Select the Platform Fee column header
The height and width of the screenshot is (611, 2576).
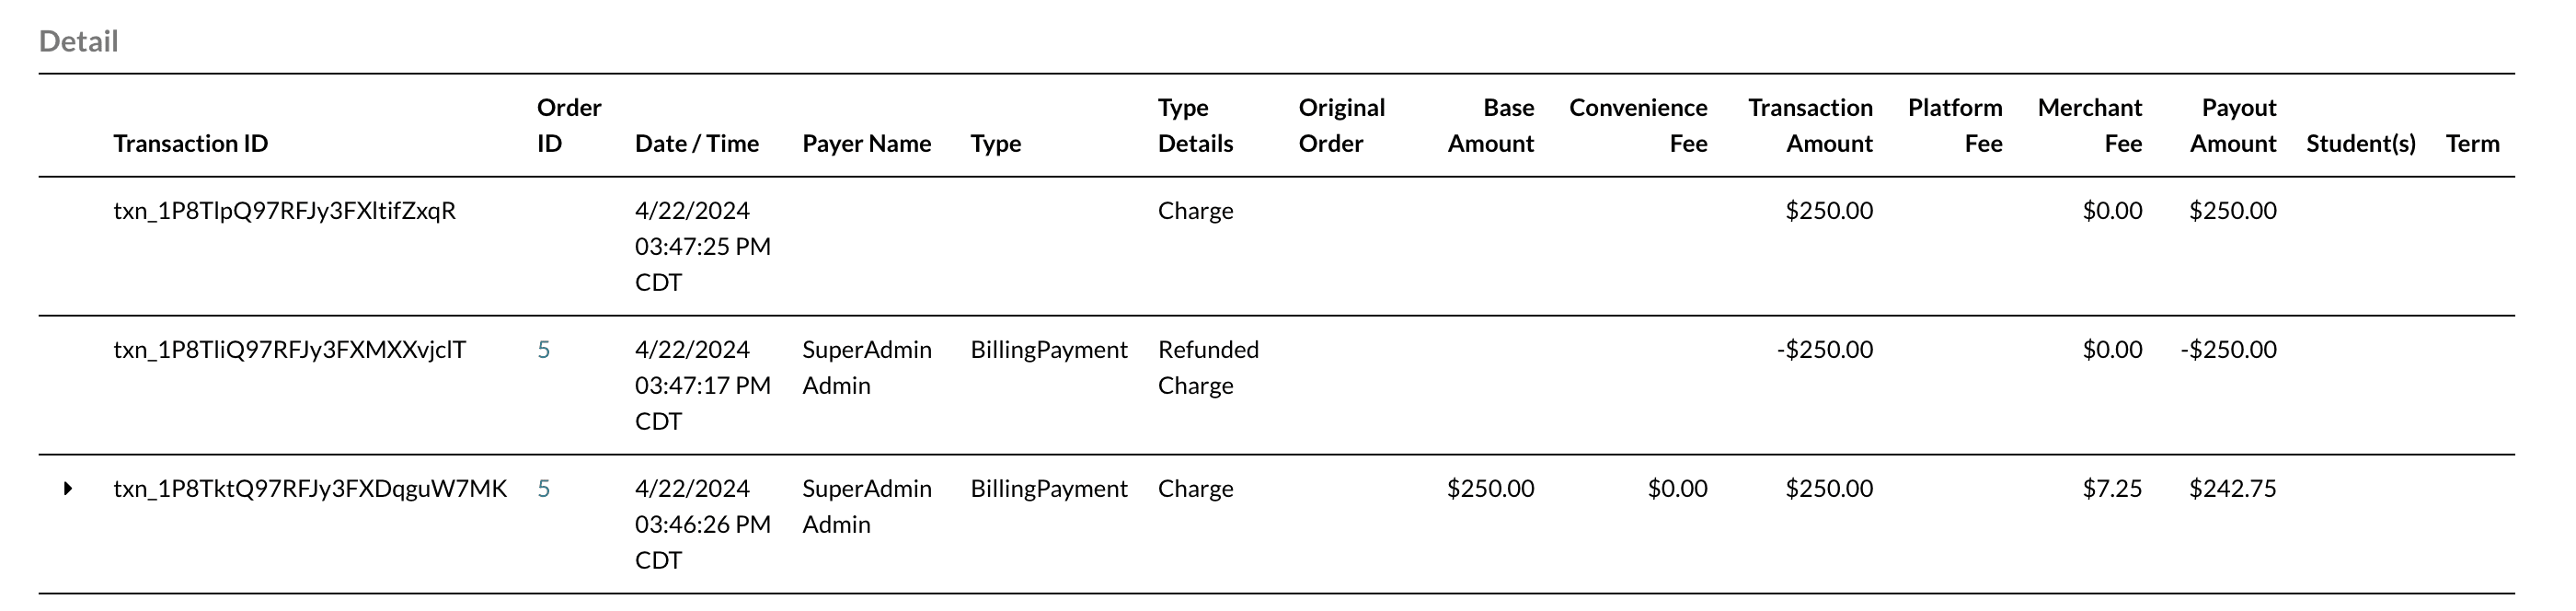coord(1954,126)
